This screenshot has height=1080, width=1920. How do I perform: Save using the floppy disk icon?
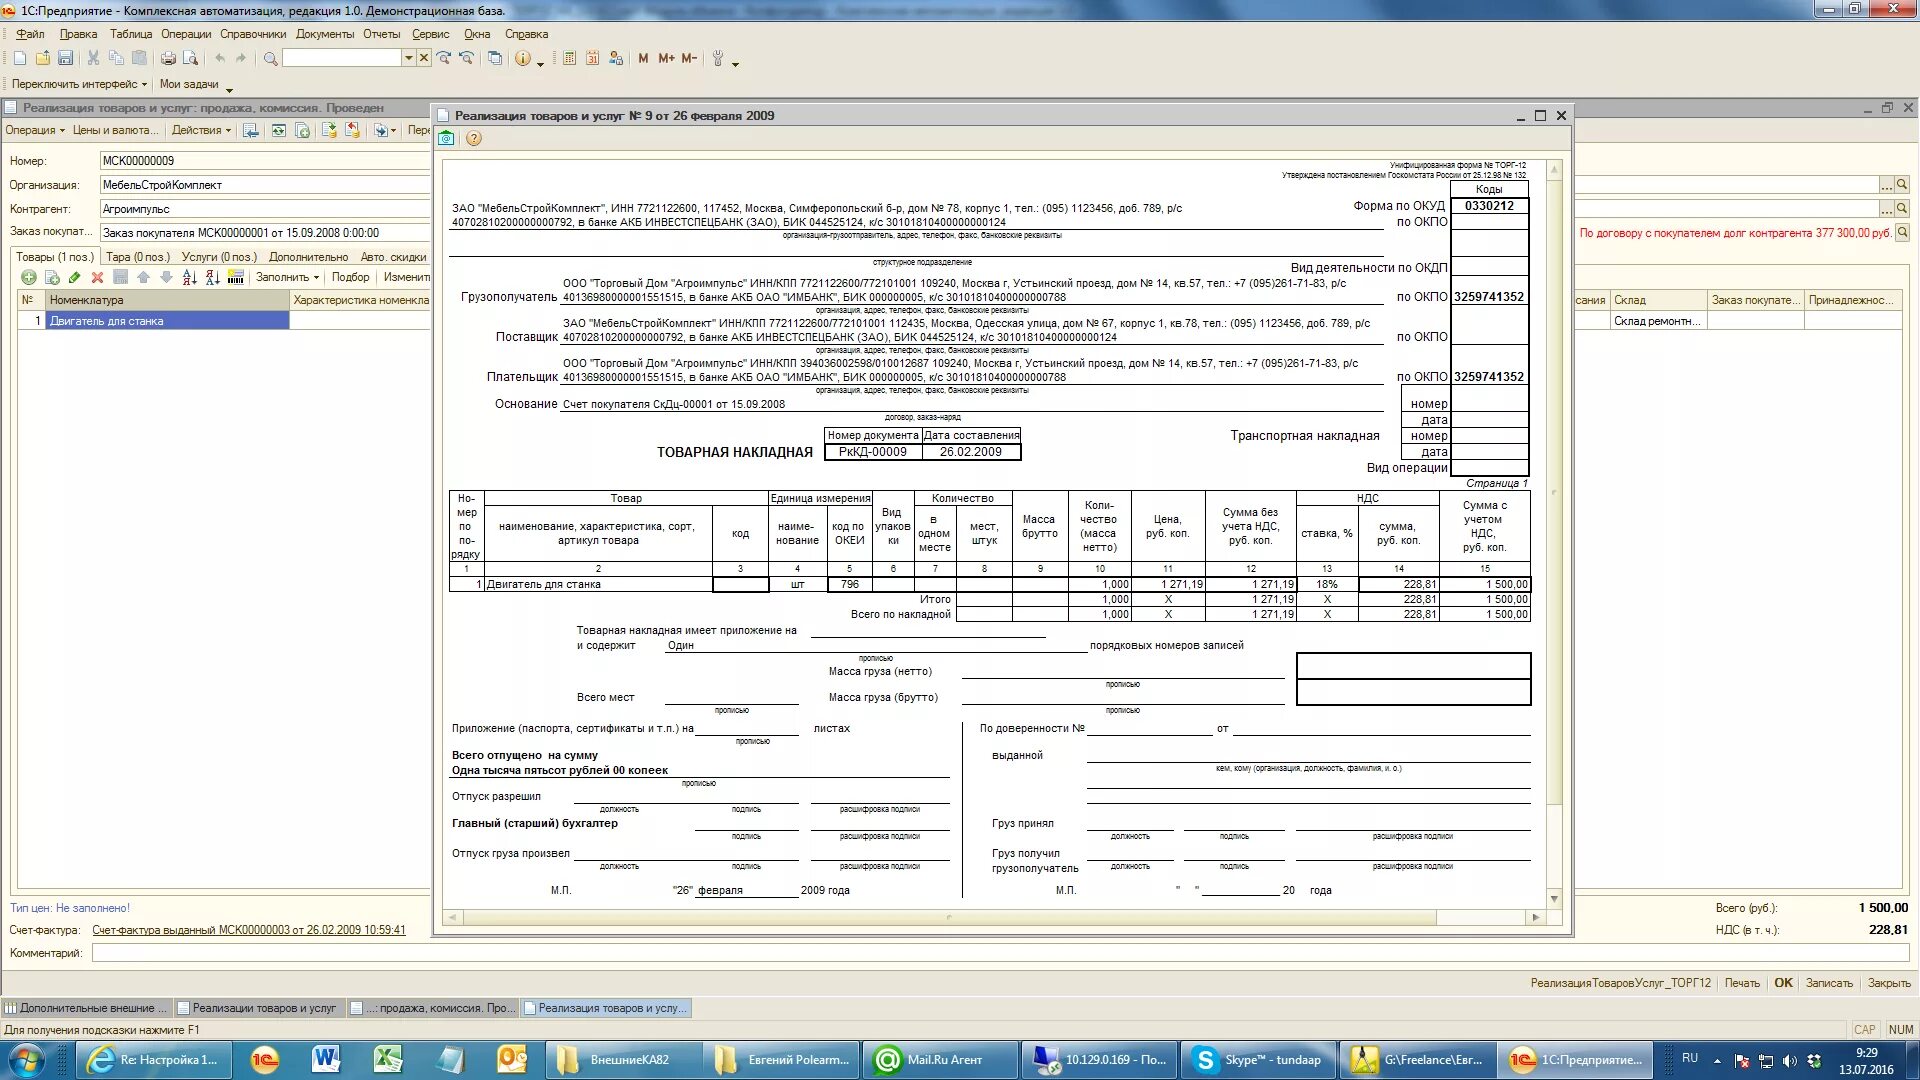(x=66, y=59)
